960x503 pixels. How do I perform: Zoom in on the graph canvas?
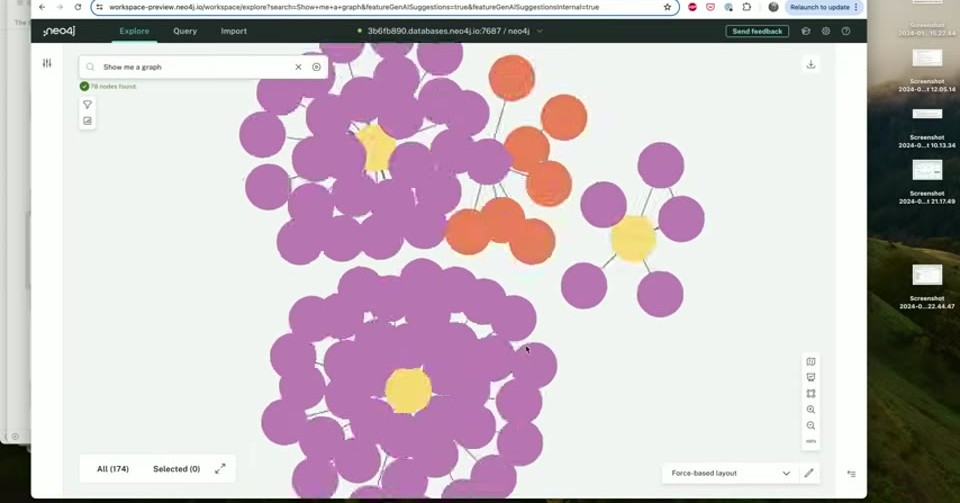click(811, 409)
